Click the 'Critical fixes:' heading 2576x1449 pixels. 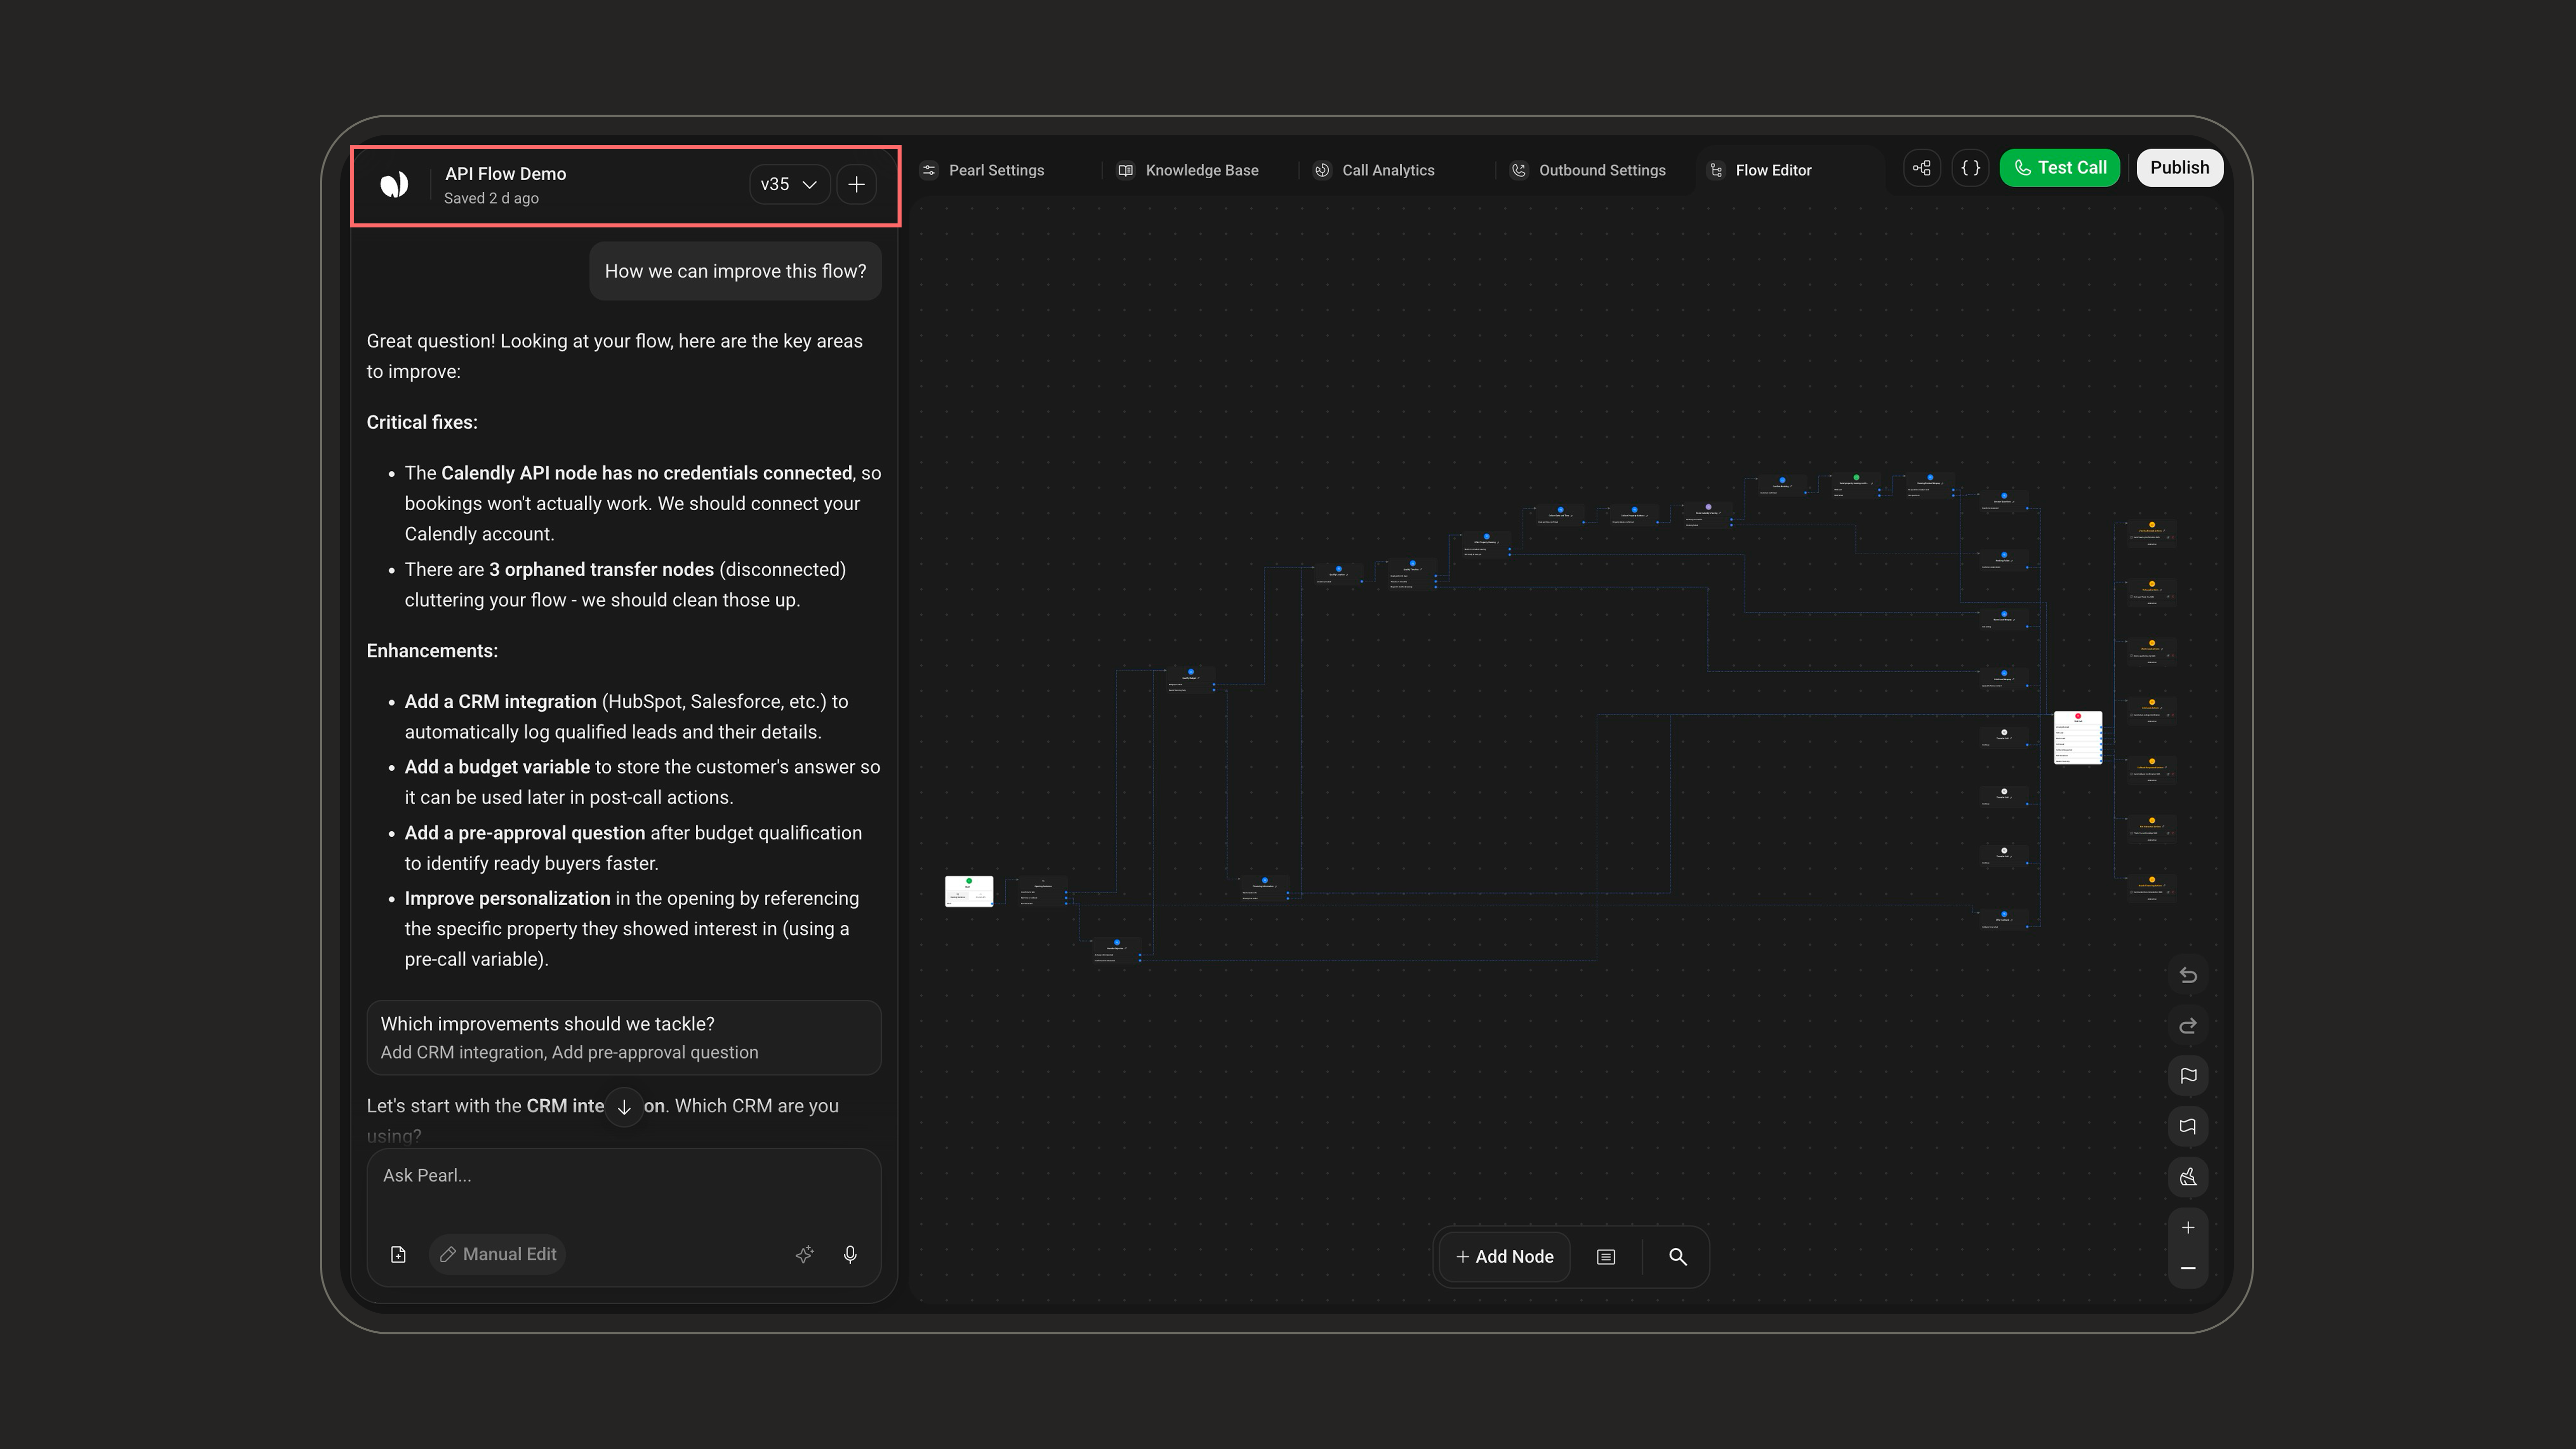pos(422,423)
